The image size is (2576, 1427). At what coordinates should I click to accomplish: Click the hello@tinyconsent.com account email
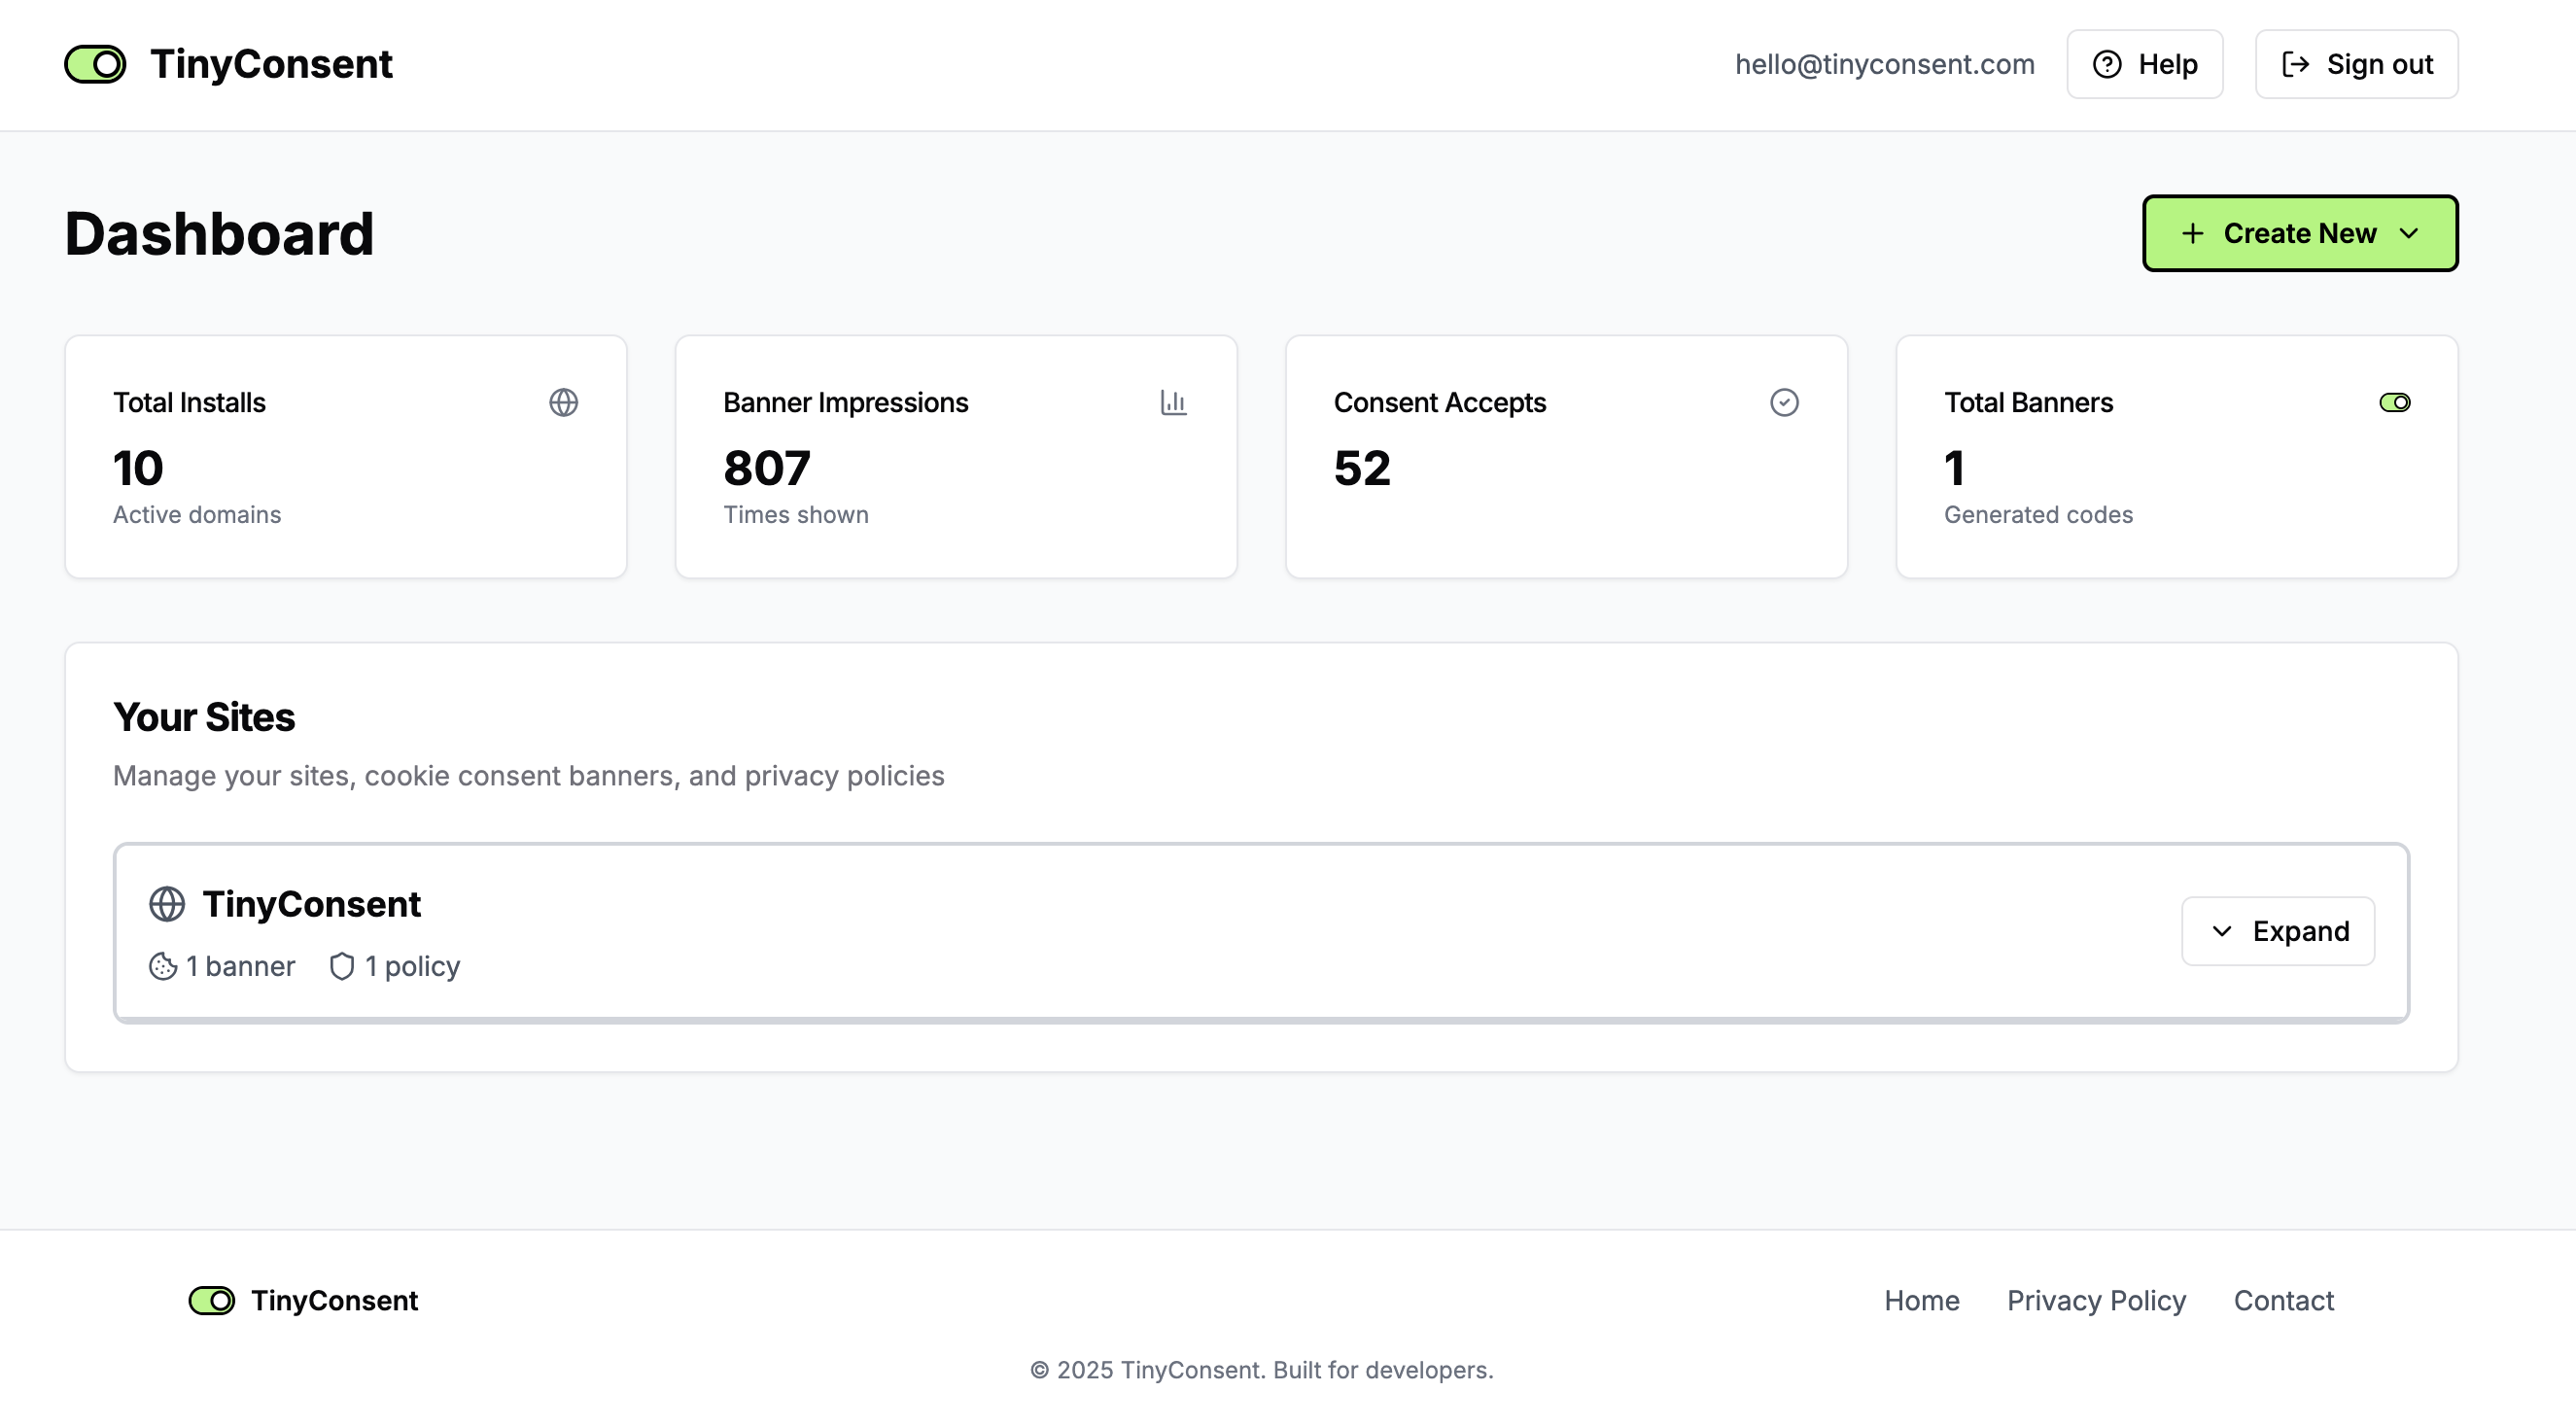click(1884, 64)
